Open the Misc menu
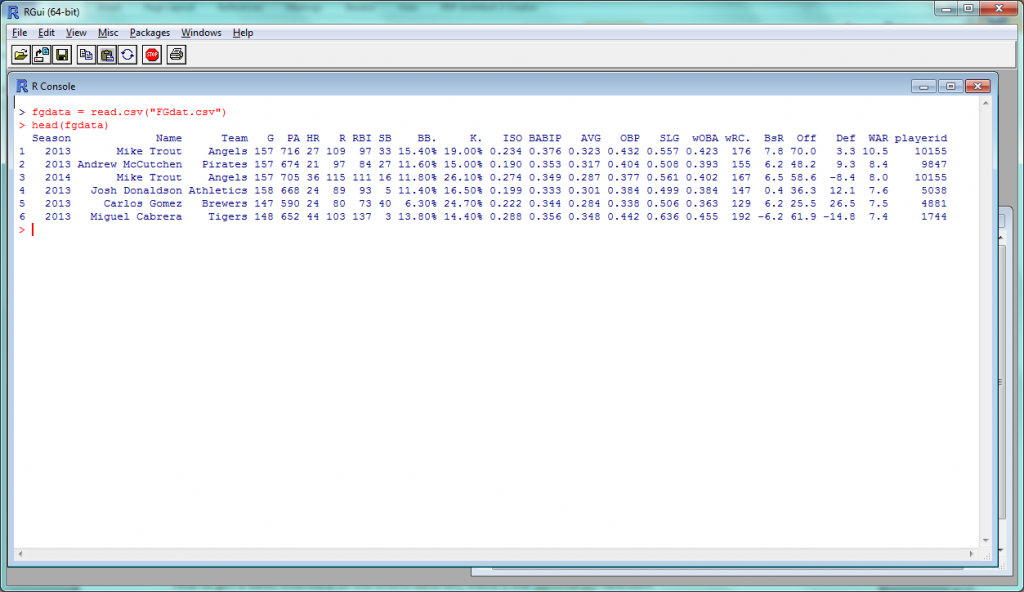The height and width of the screenshot is (592, 1024). point(108,32)
